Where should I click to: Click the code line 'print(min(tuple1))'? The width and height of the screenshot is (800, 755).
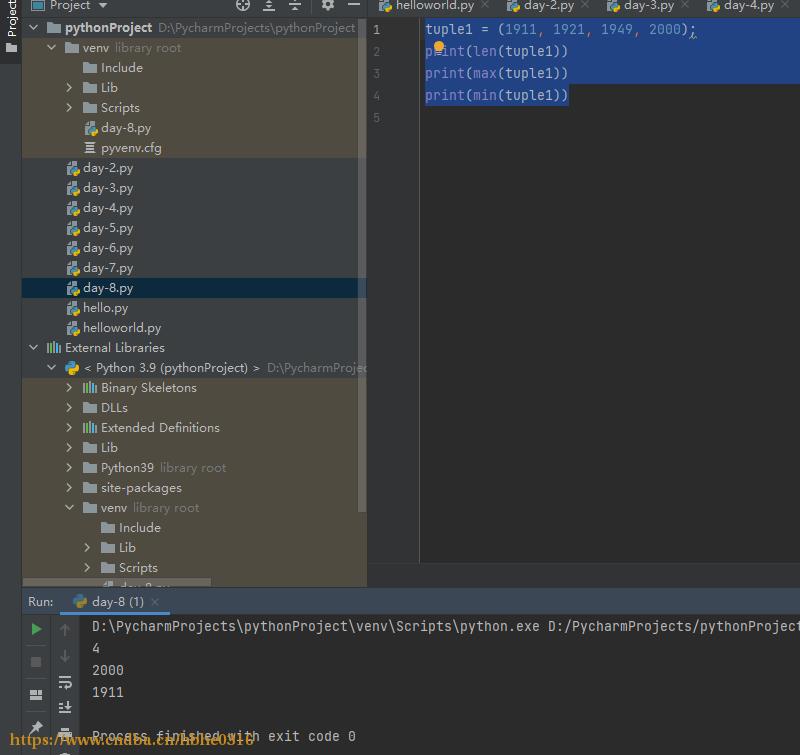tap(496, 95)
